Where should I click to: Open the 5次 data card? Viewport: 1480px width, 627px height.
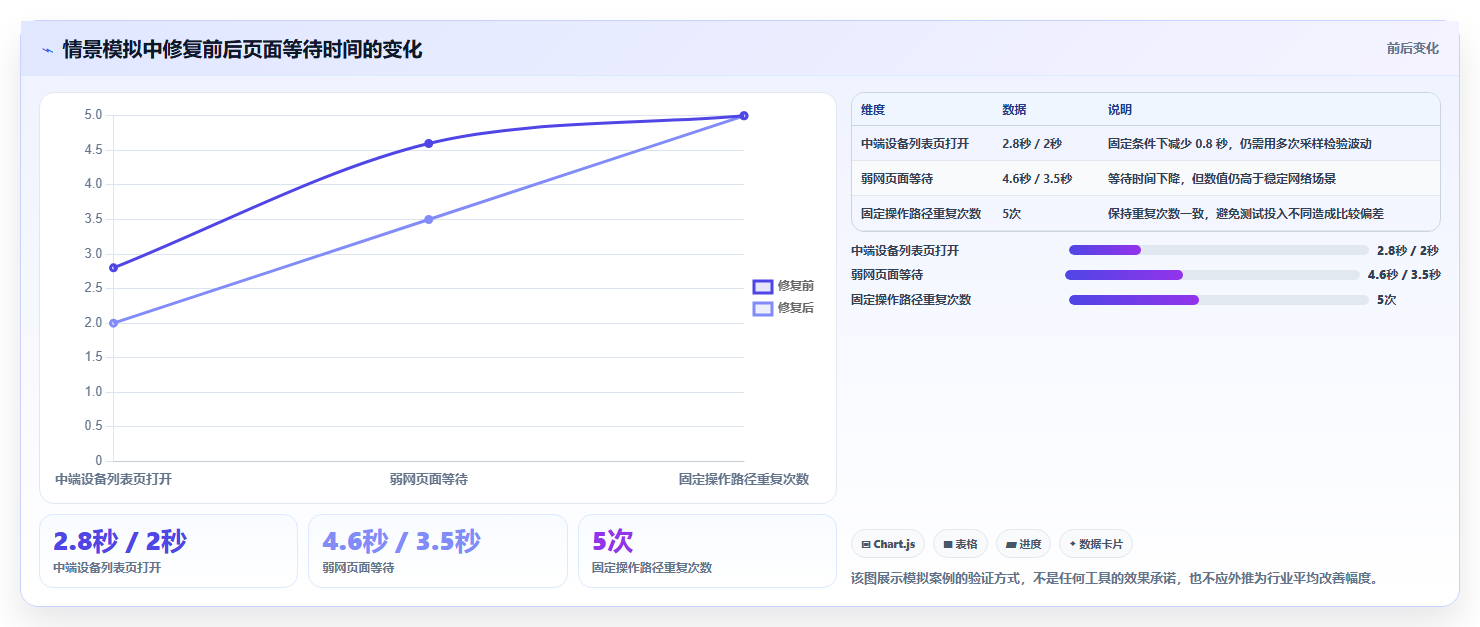pyautogui.click(x=707, y=551)
